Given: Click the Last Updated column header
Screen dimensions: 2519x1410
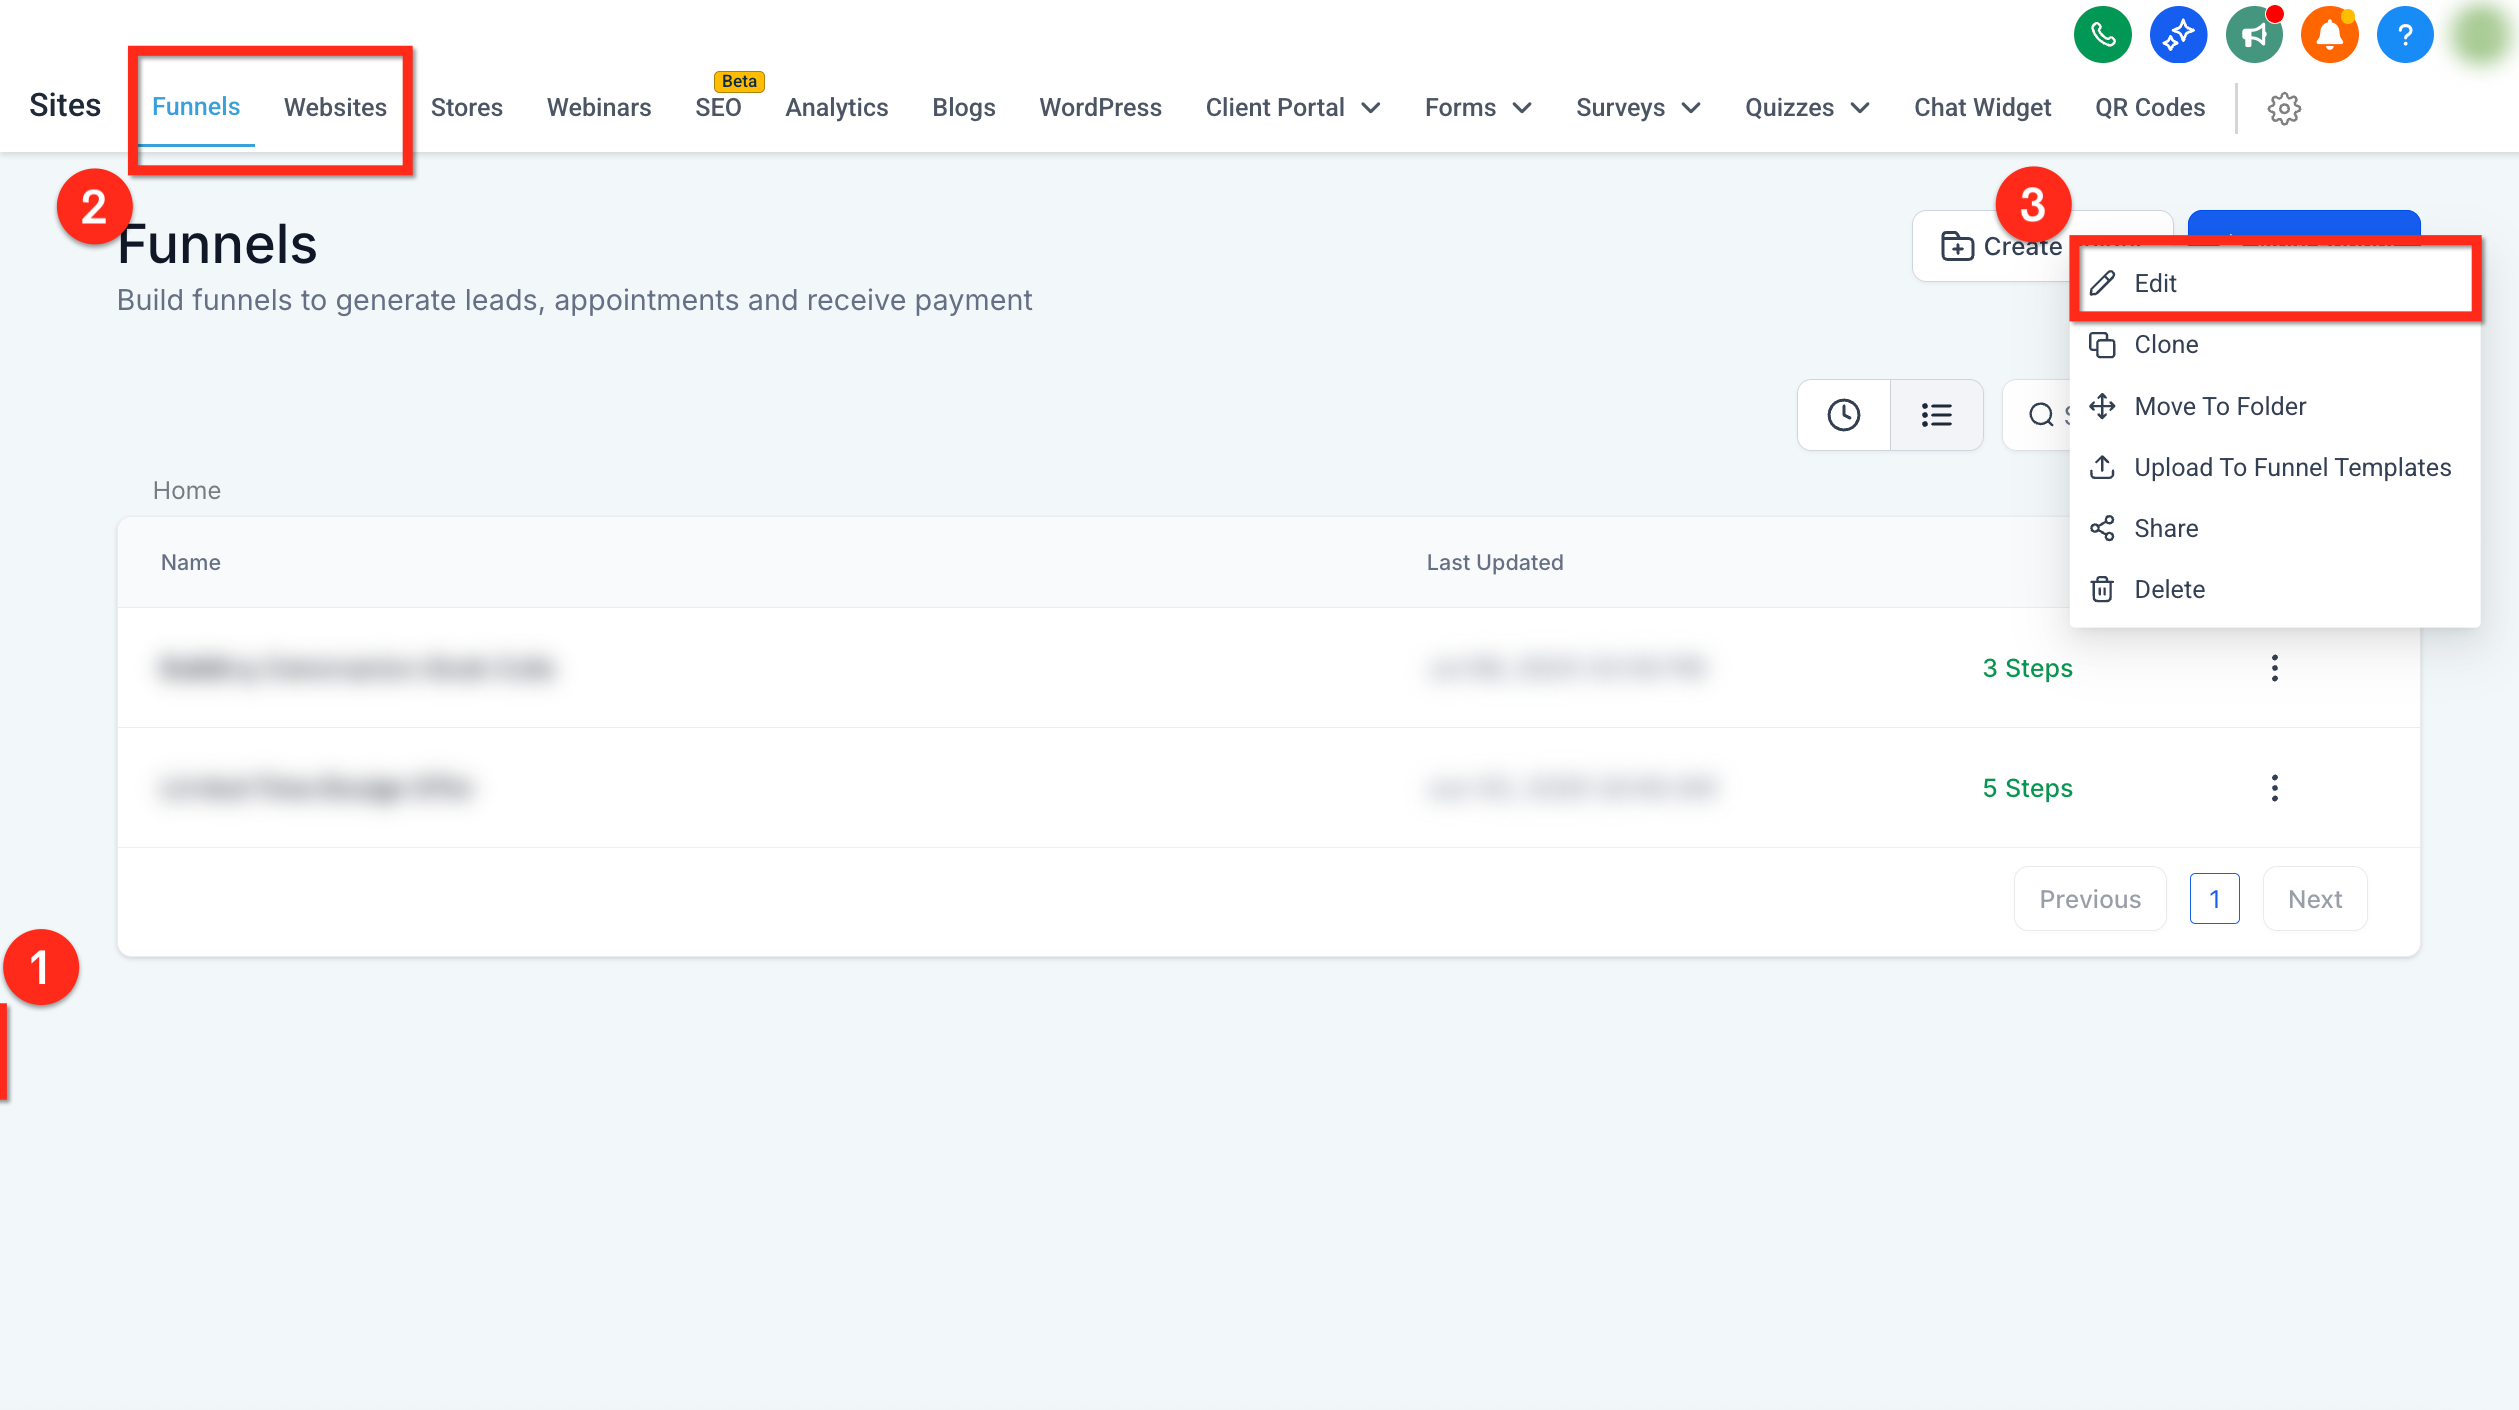Looking at the screenshot, I should (1494, 562).
